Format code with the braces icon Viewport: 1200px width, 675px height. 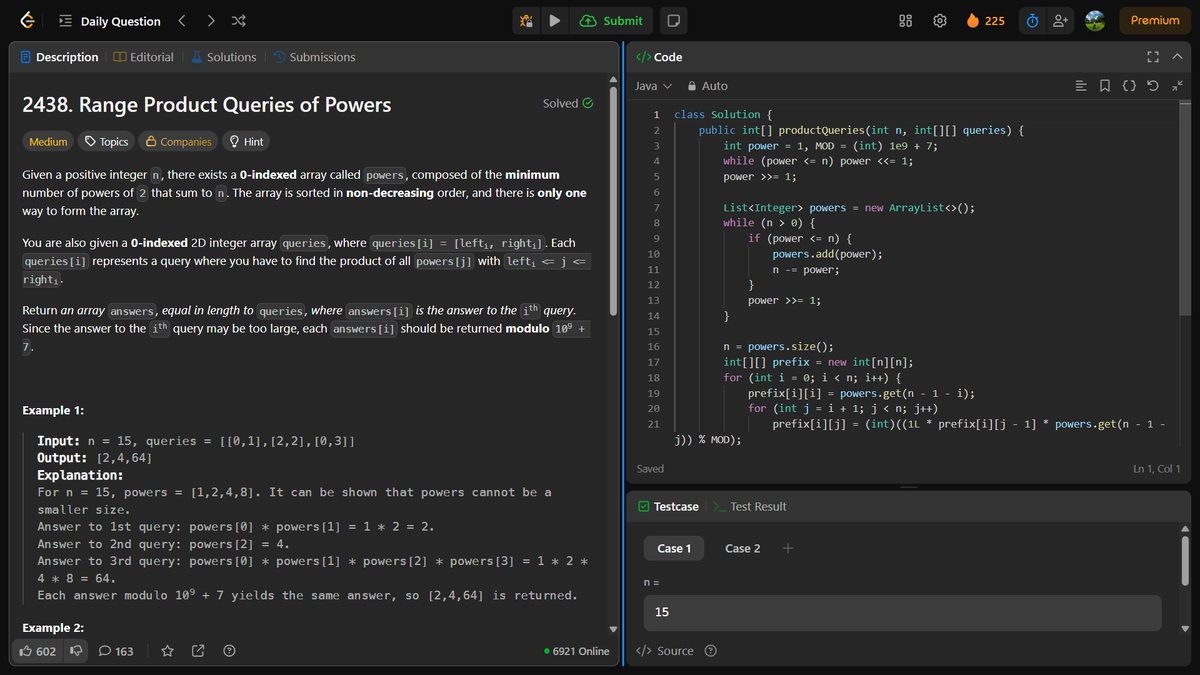tap(1128, 86)
